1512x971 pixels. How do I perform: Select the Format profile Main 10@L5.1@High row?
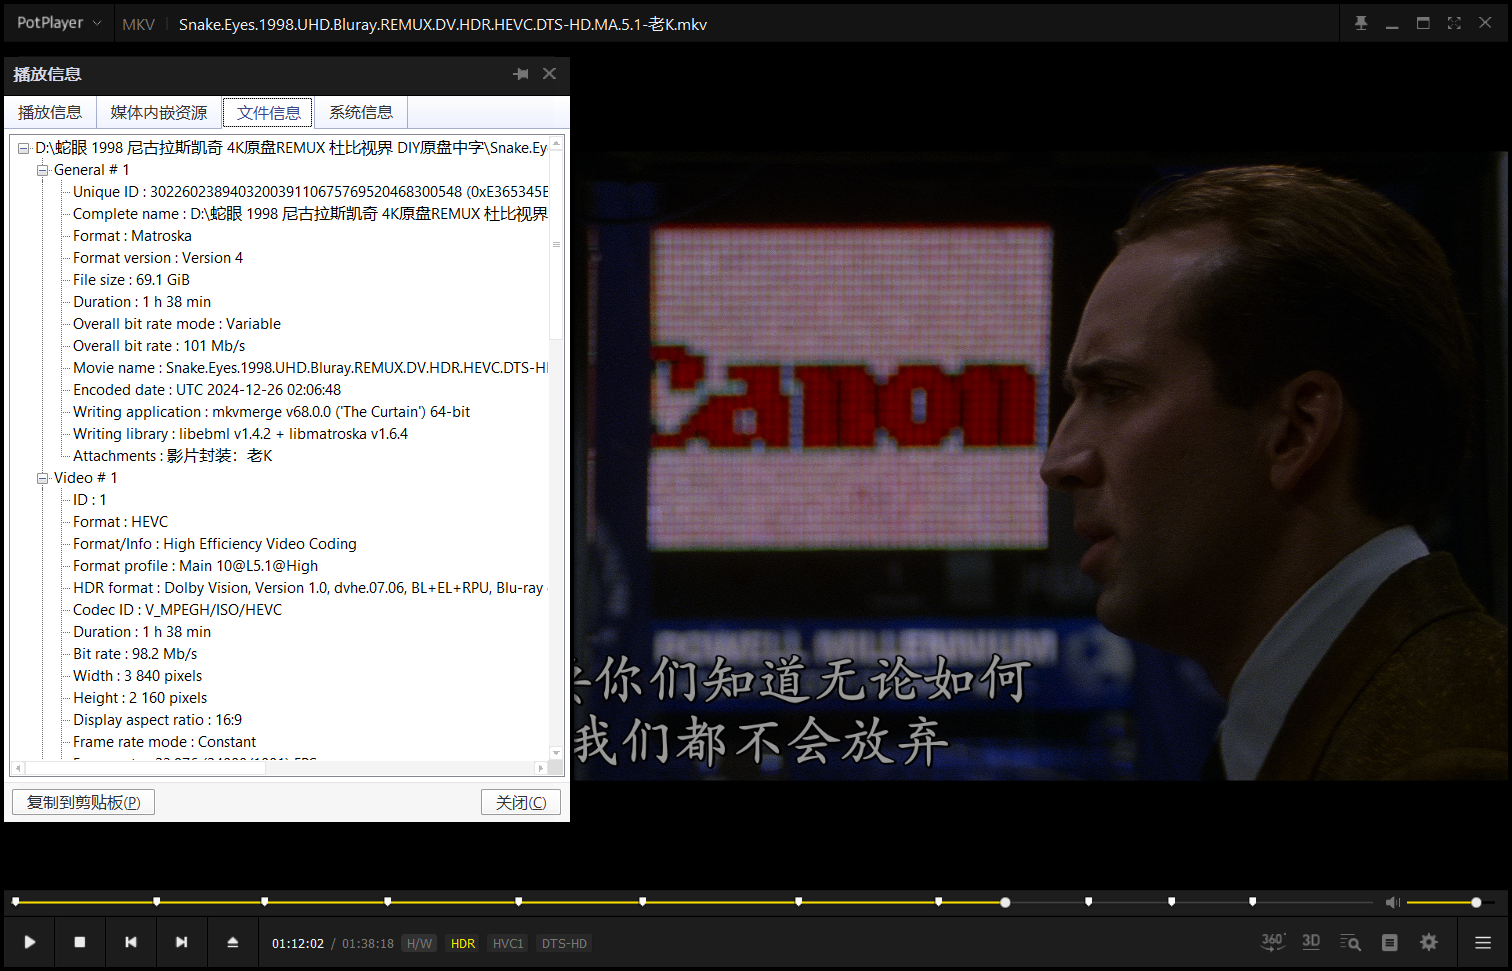pyautogui.click(x=195, y=566)
